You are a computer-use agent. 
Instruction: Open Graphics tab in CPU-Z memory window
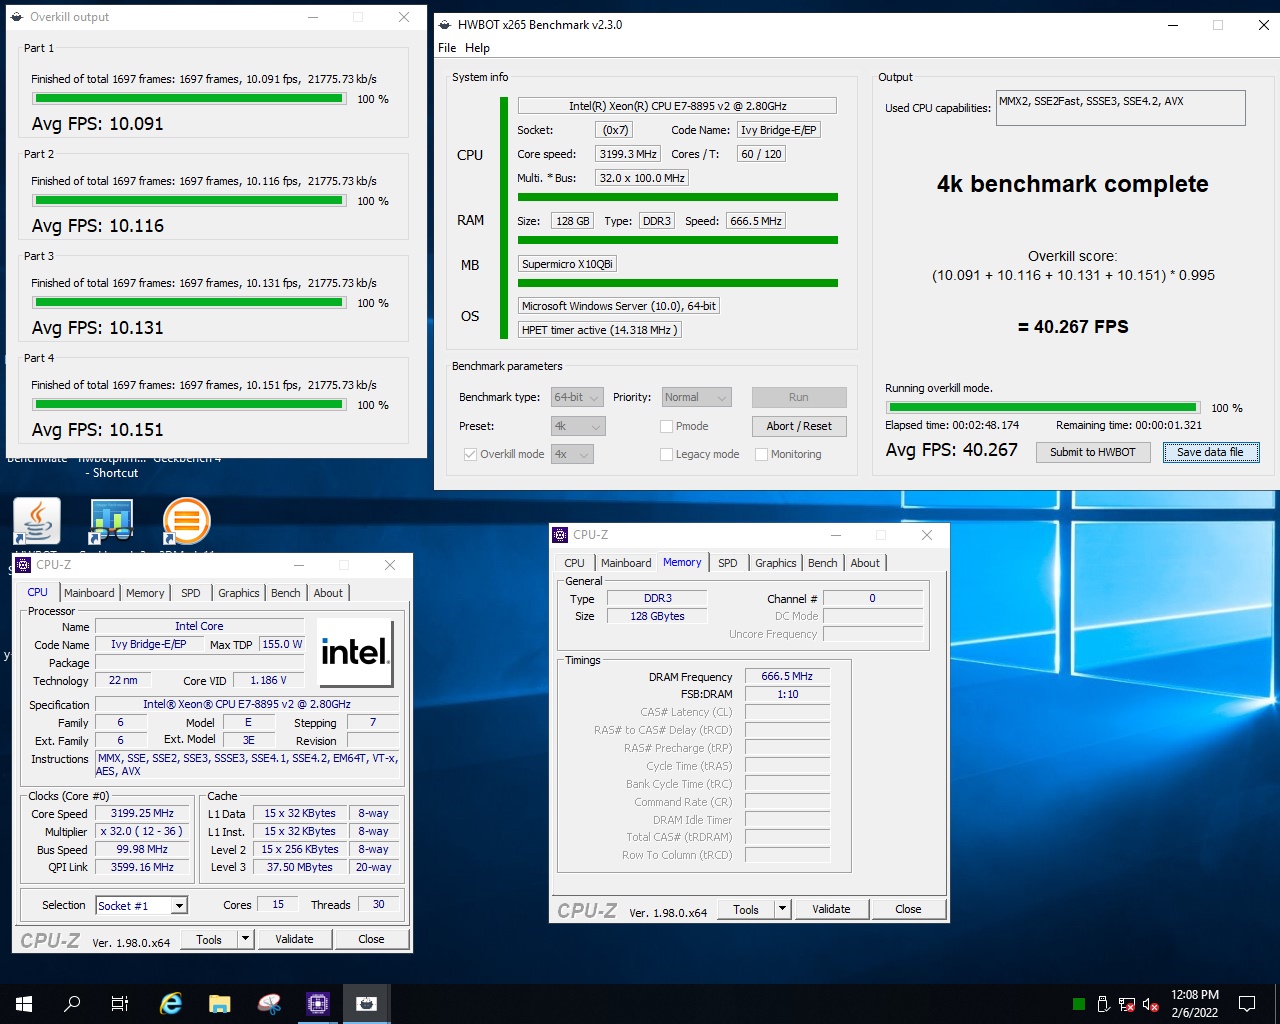(x=776, y=563)
